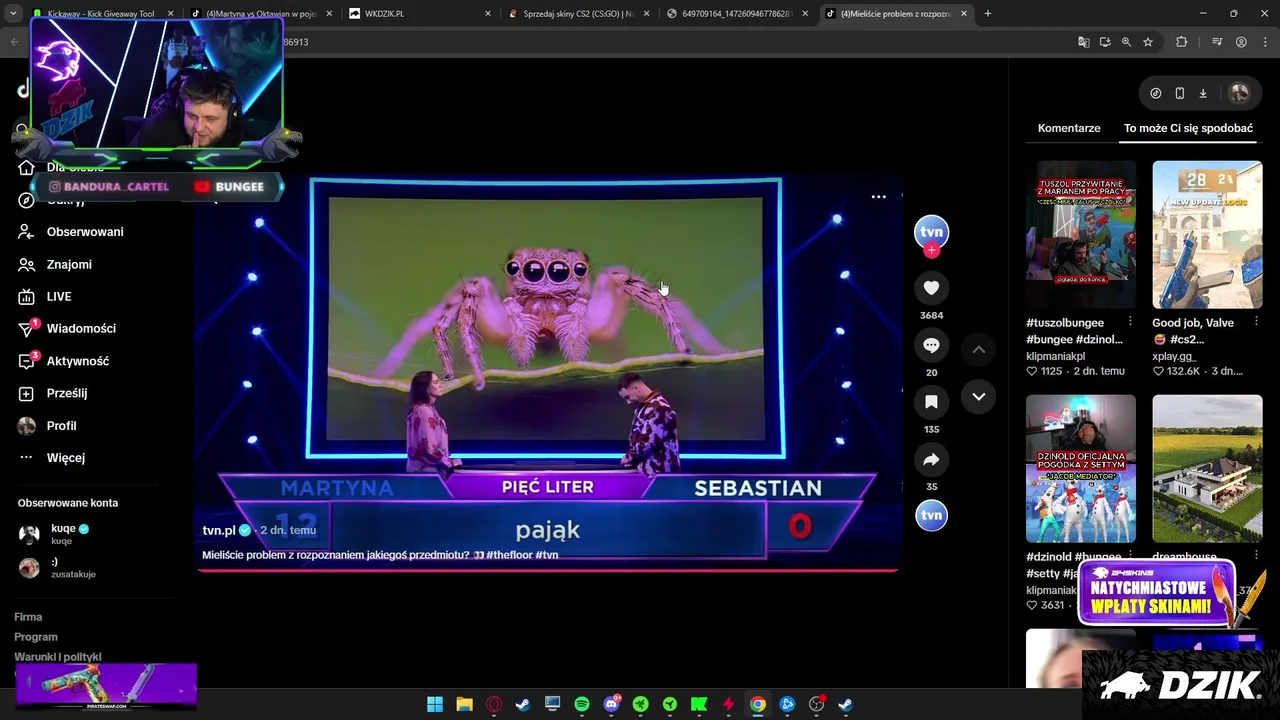Image resolution: width=1280 pixels, height=720 pixels.
Task: Open Opera GX from taskbar
Action: [494, 704]
